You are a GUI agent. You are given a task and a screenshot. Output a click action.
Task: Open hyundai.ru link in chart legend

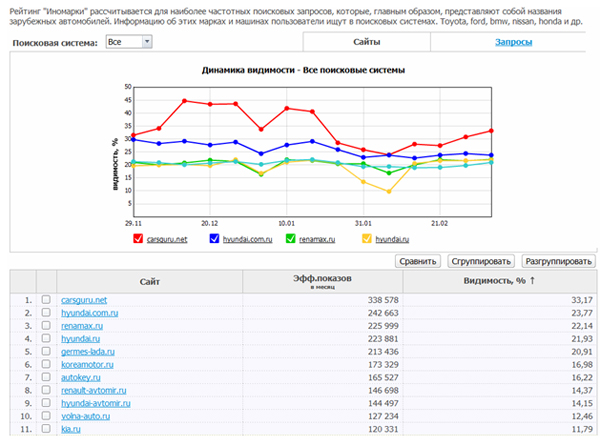(x=392, y=239)
